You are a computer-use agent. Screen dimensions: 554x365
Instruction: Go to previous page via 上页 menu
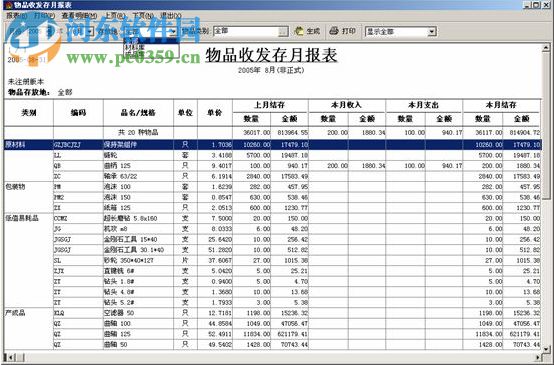115,16
